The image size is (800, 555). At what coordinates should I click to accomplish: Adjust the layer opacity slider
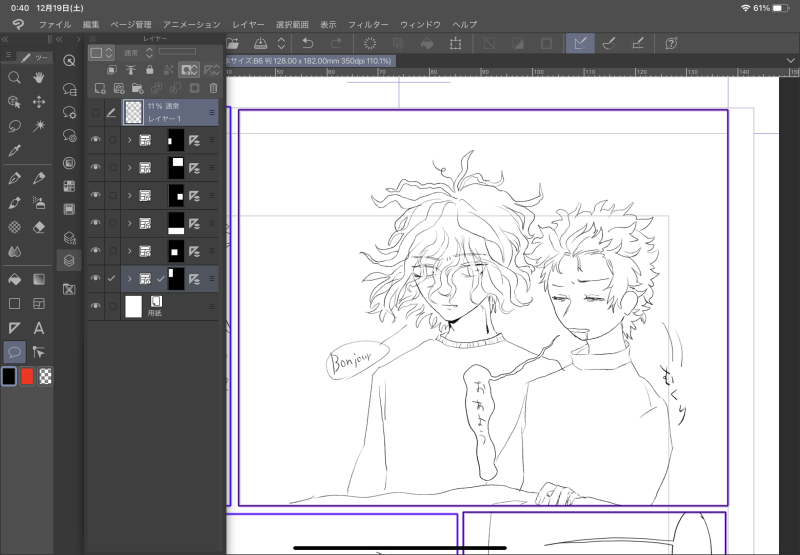point(177,51)
